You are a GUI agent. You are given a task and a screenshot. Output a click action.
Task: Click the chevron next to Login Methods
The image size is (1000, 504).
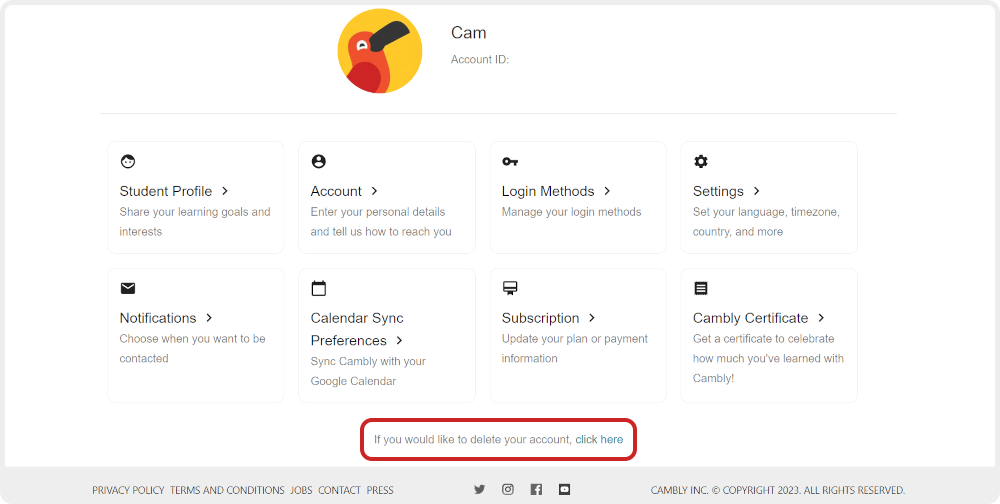point(607,191)
